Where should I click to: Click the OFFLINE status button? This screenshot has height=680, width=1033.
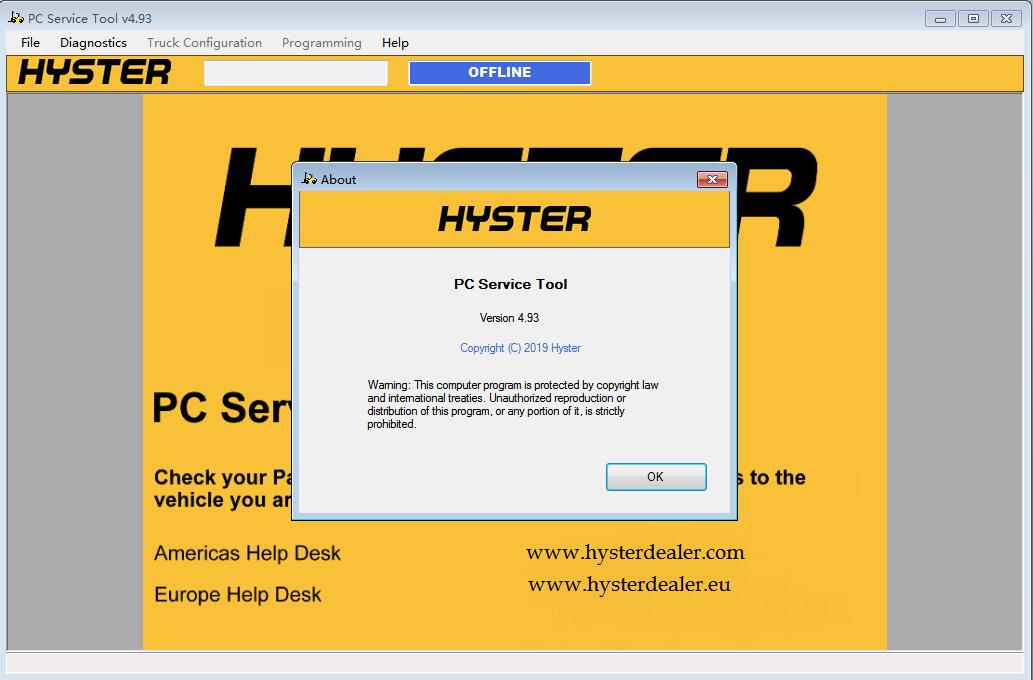click(x=499, y=72)
